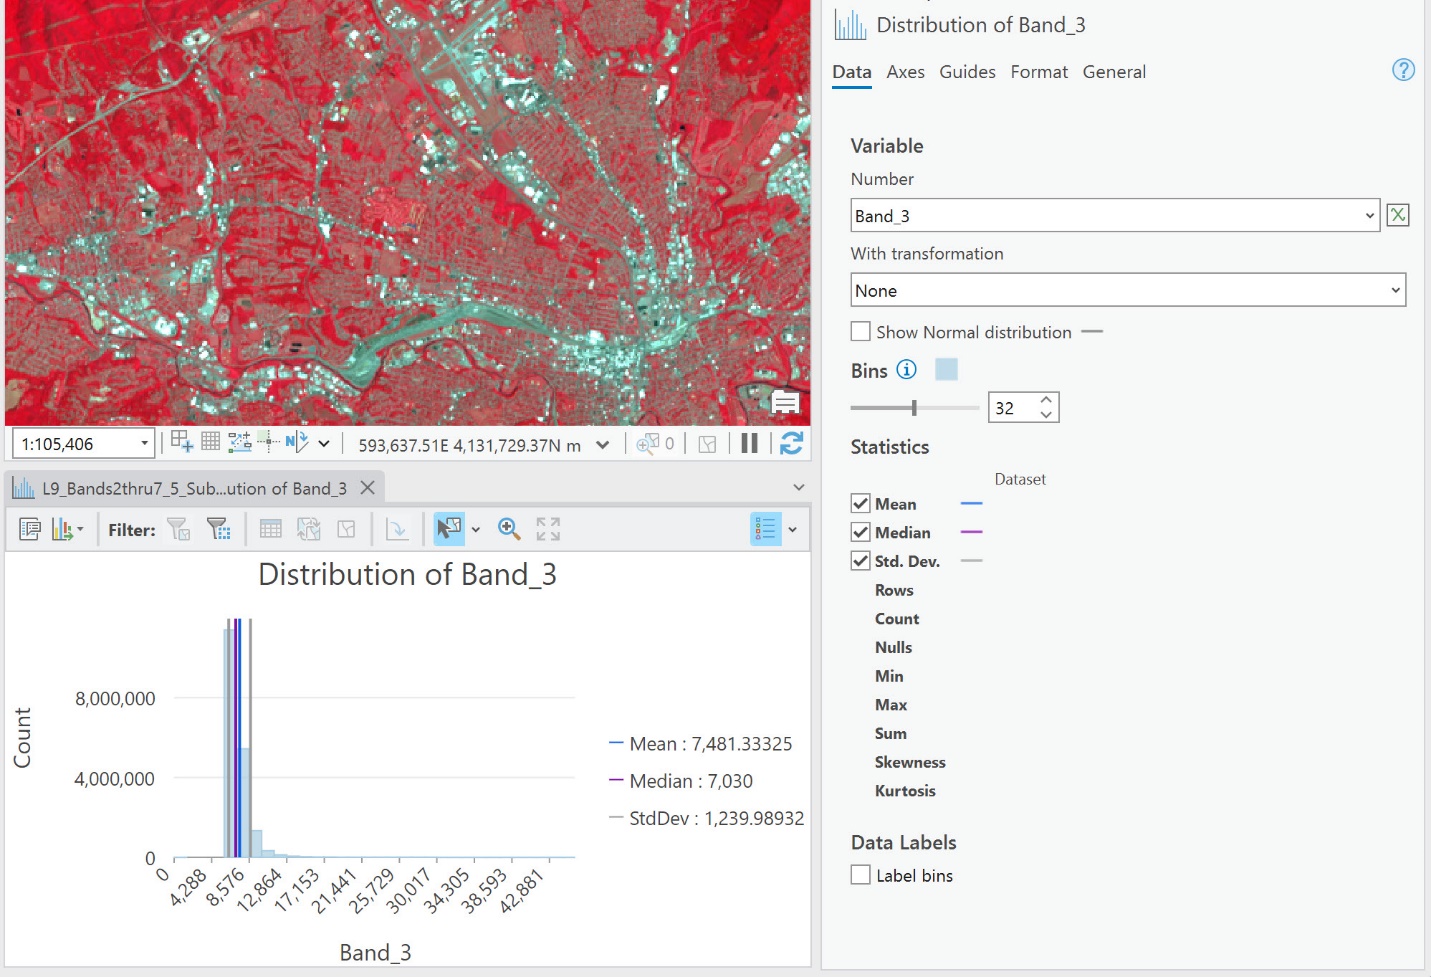Click Median line color swatch

click(x=971, y=532)
